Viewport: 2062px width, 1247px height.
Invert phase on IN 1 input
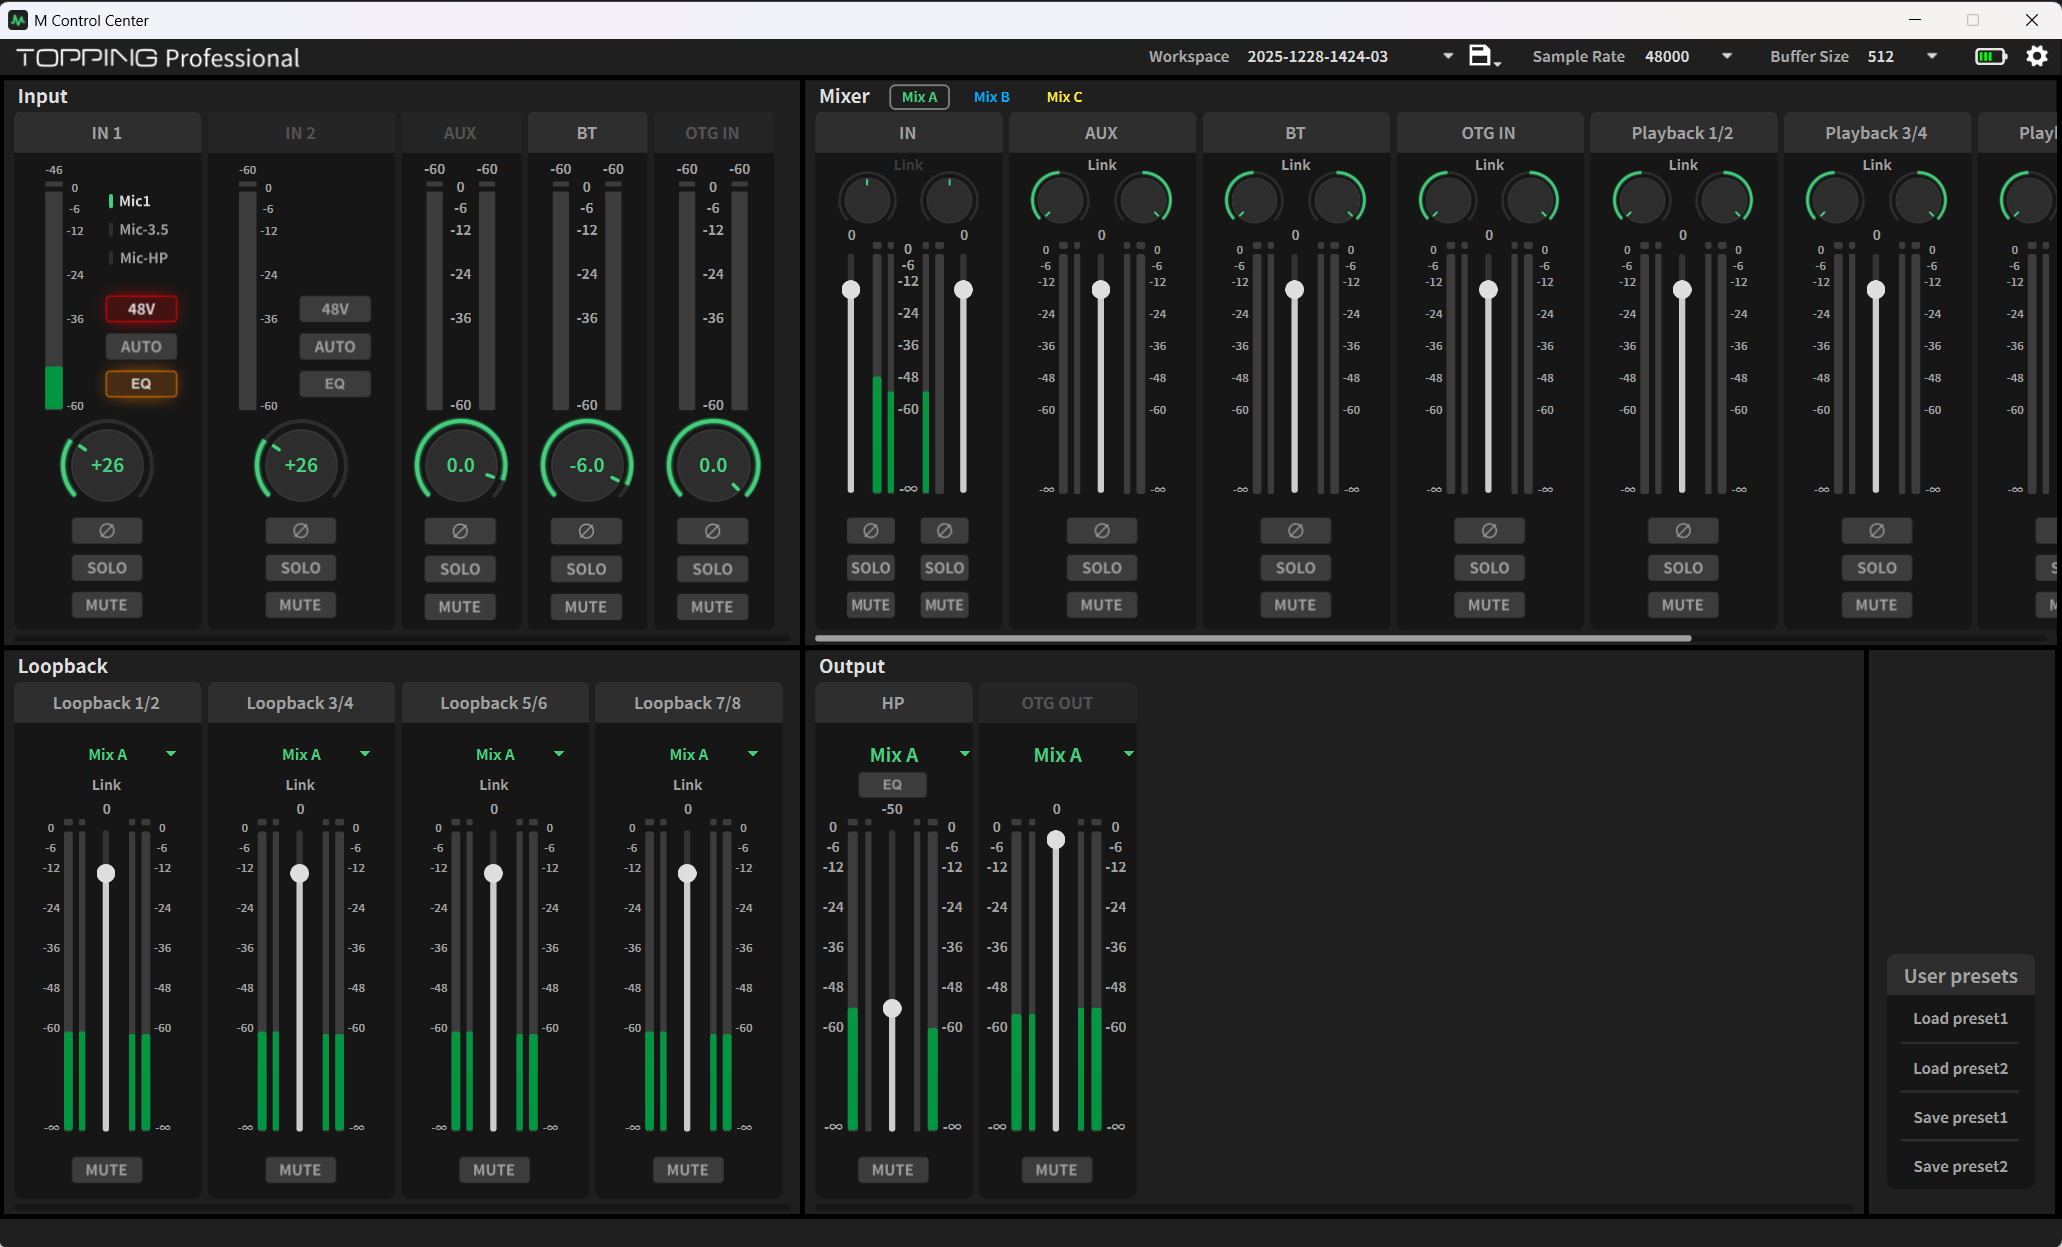[107, 531]
